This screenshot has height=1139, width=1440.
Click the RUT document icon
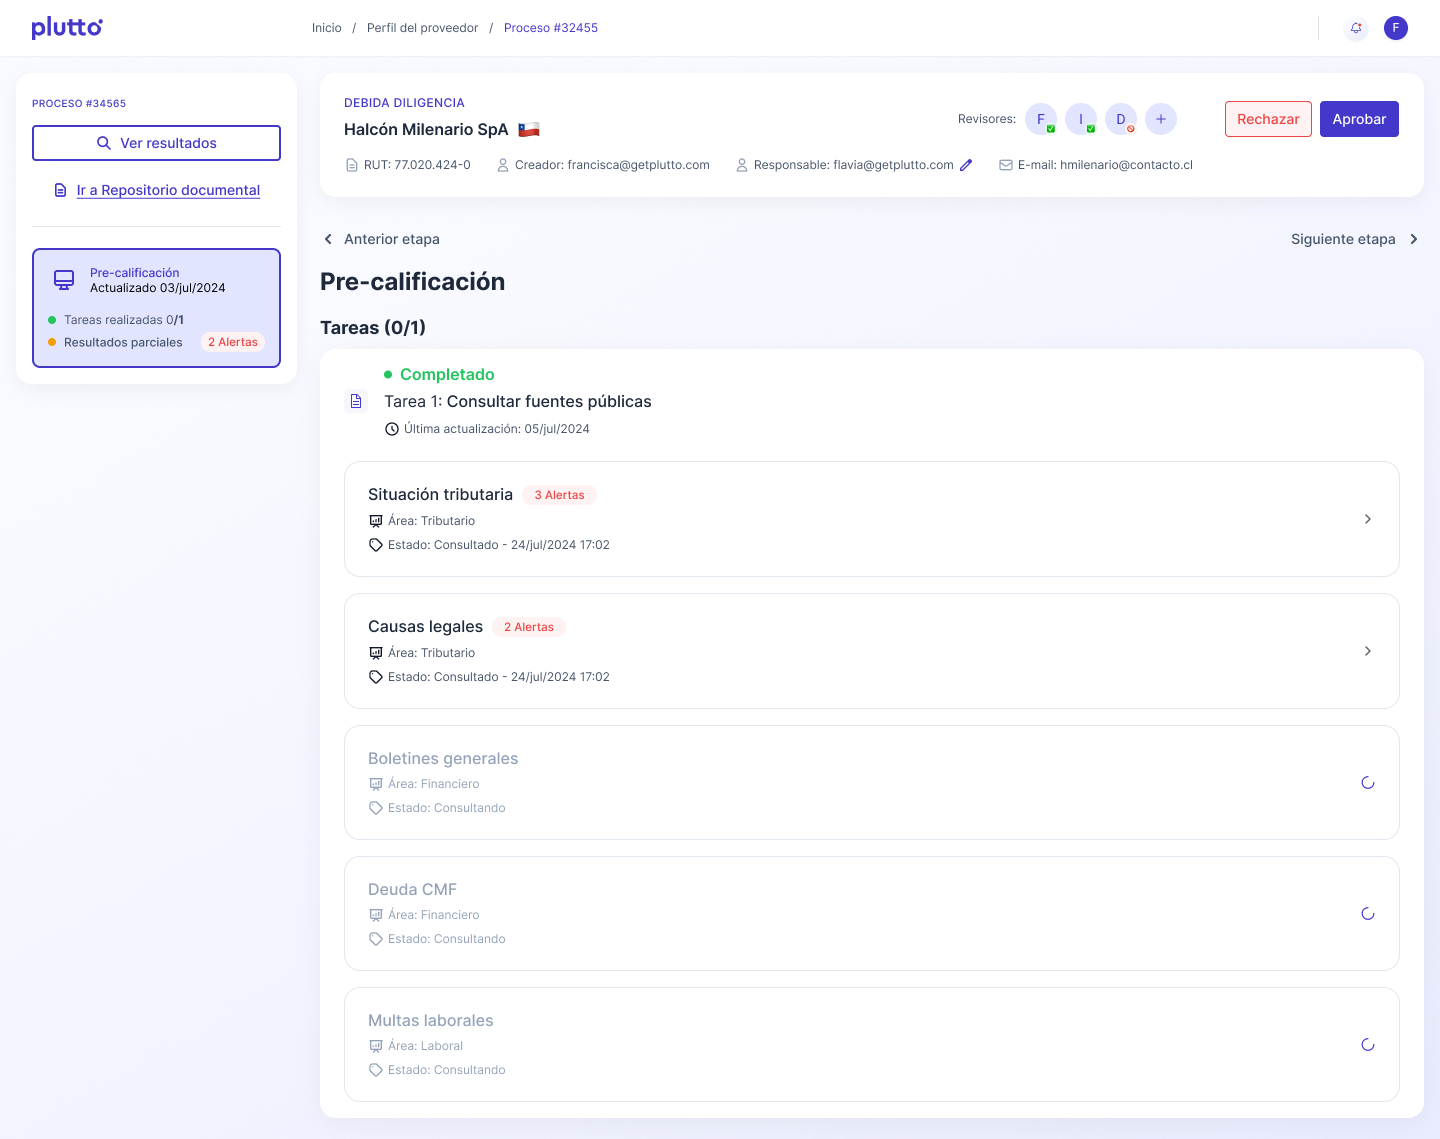[x=351, y=165]
